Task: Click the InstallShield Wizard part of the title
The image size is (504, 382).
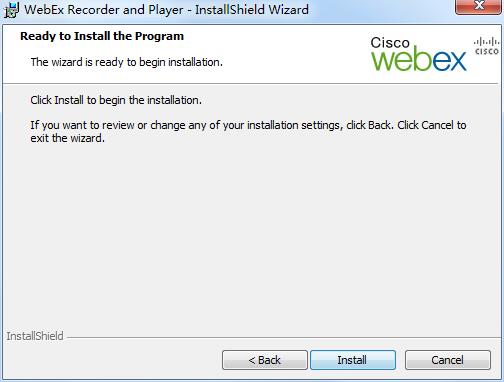Action: pyautogui.click(x=252, y=10)
